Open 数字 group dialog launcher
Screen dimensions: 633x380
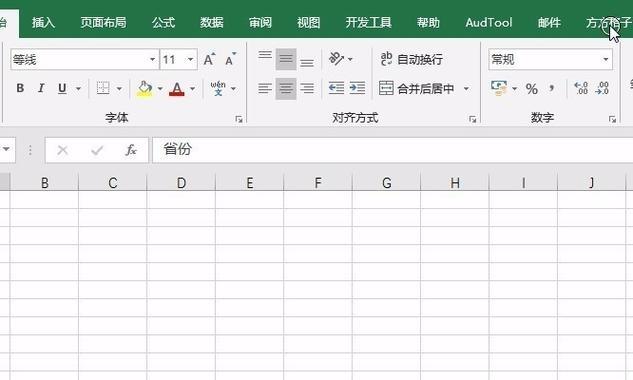612,119
